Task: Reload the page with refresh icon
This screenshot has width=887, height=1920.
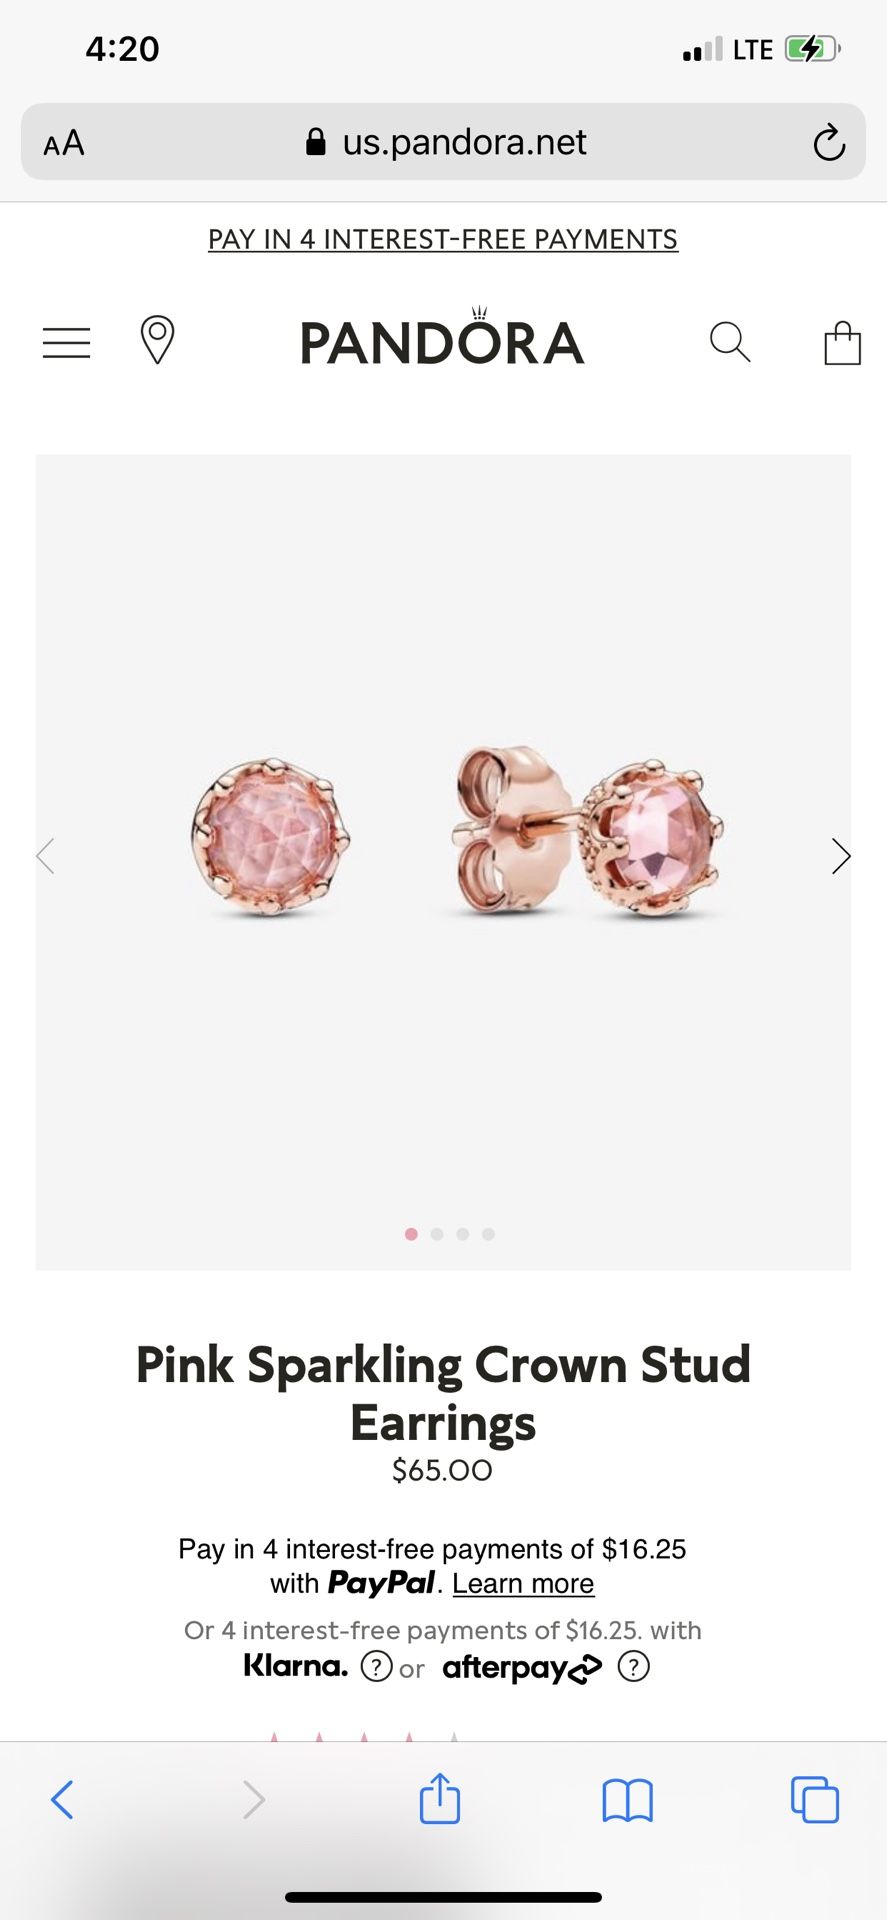Action: point(829,143)
